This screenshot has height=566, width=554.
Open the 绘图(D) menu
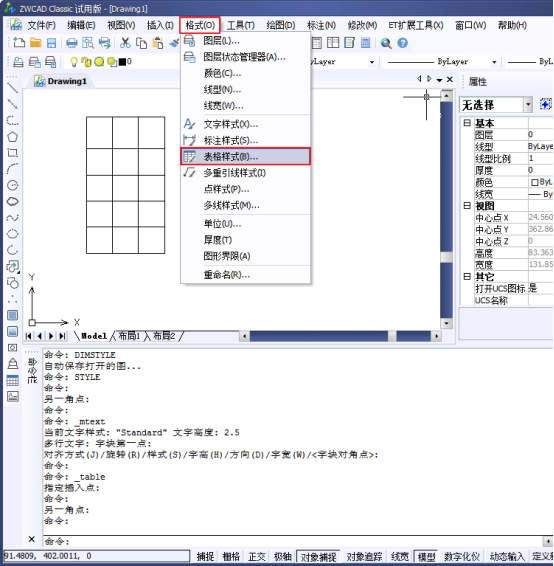point(280,25)
